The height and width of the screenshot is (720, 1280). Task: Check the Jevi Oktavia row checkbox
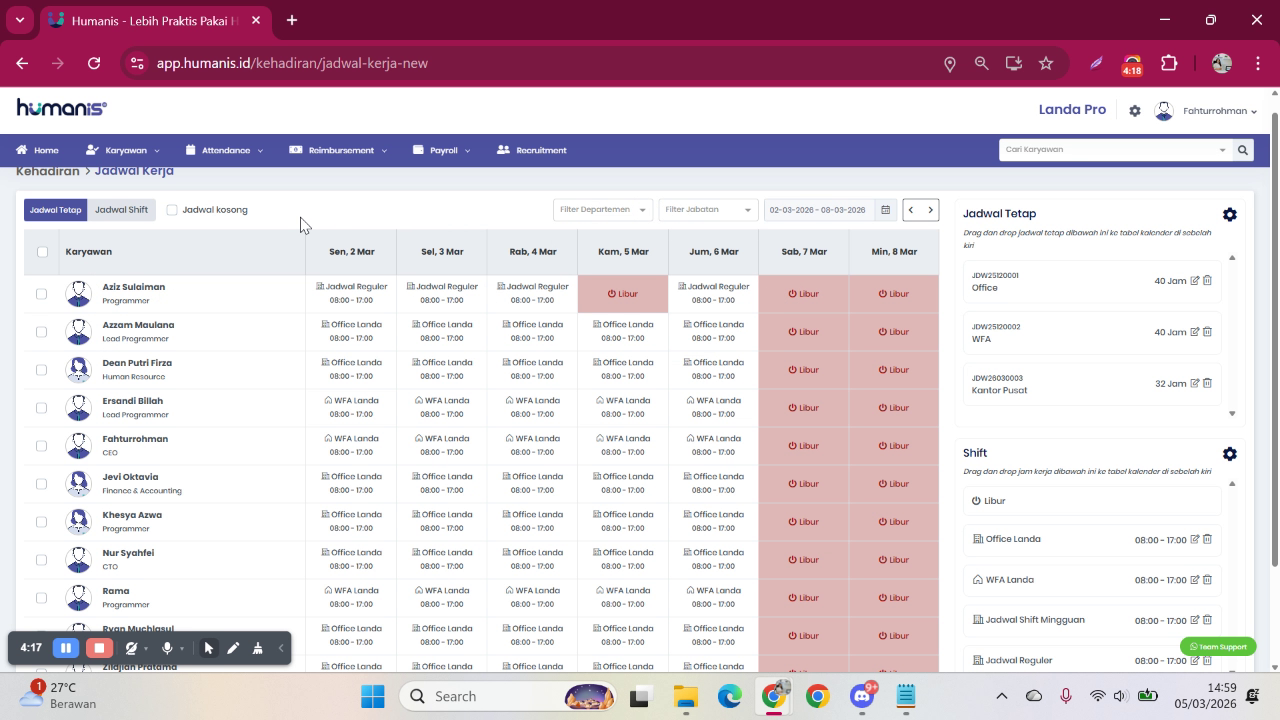tap(41, 484)
